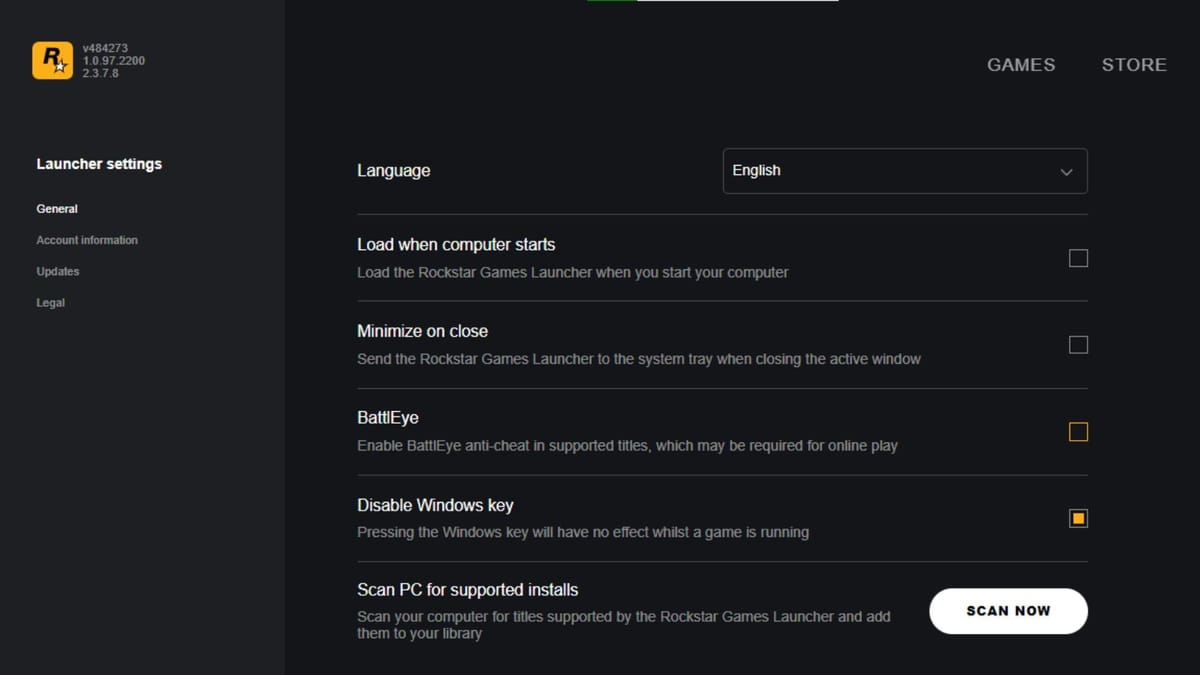Open the STORE tab
The image size is (1200, 675).
[x=1134, y=64]
